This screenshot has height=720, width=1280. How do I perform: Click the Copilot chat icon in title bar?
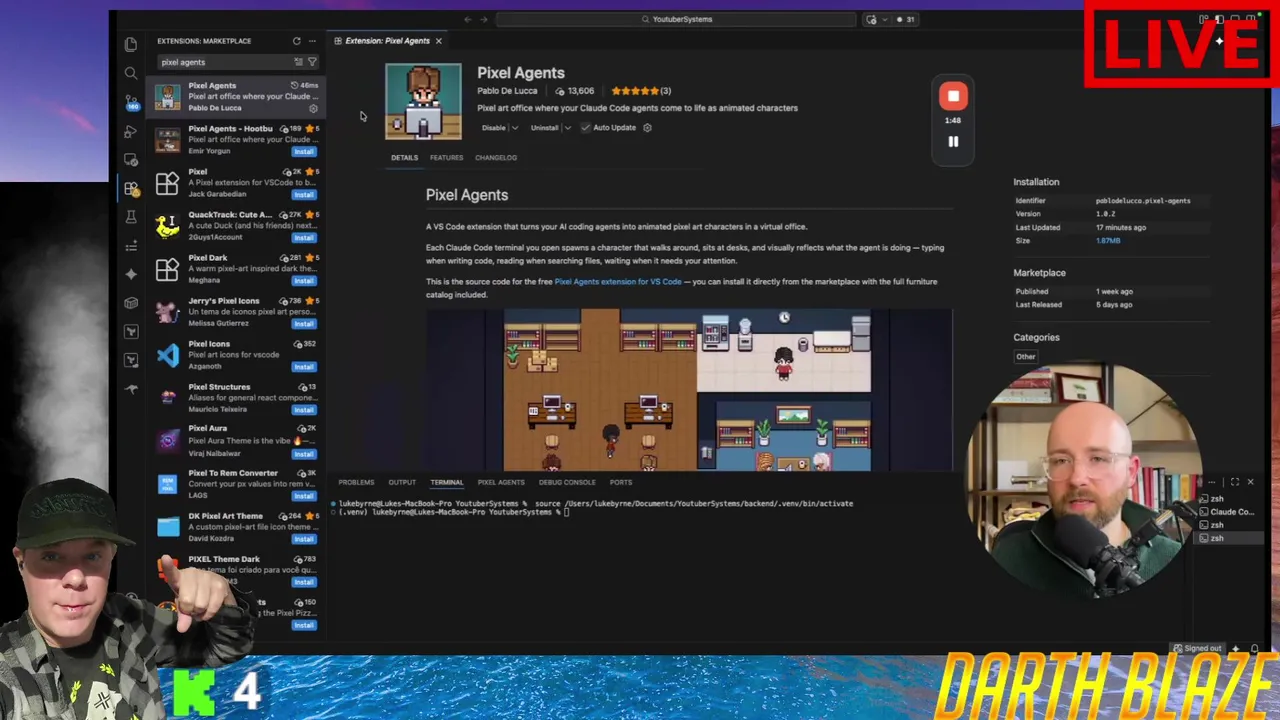[x=871, y=19]
